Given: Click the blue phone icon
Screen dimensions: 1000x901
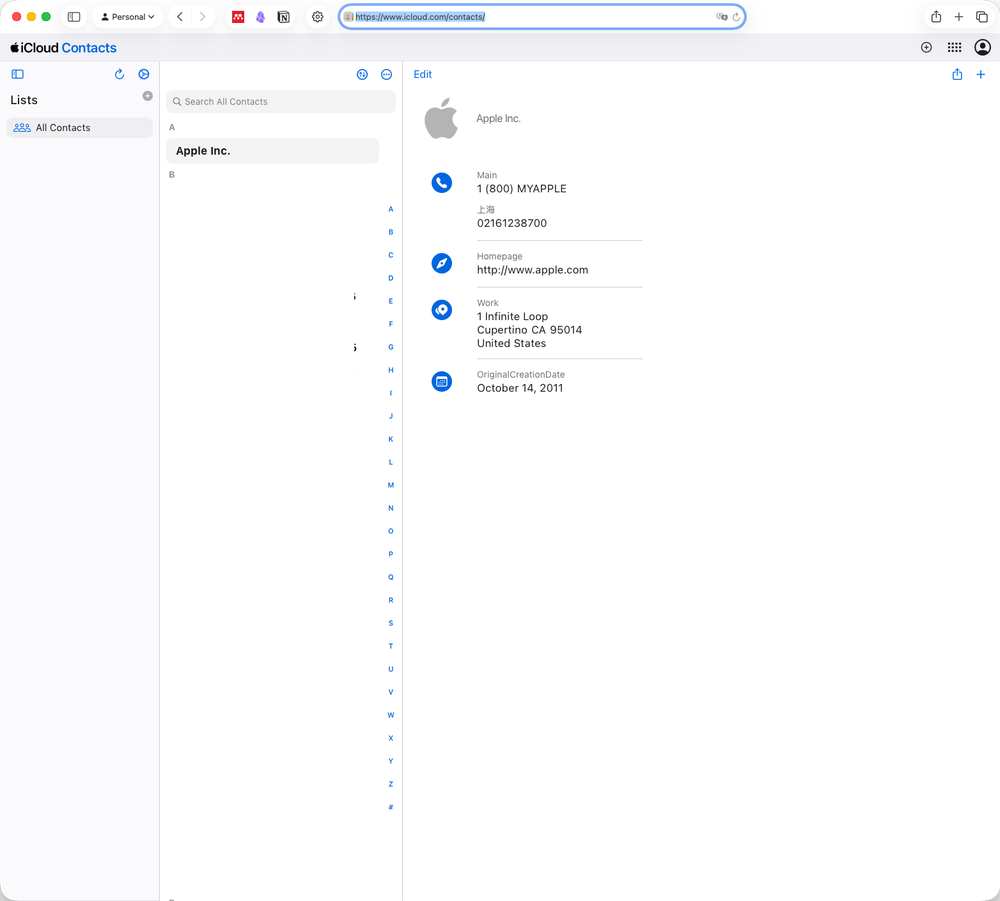Looking at the screenshot, I should (441, 183).
